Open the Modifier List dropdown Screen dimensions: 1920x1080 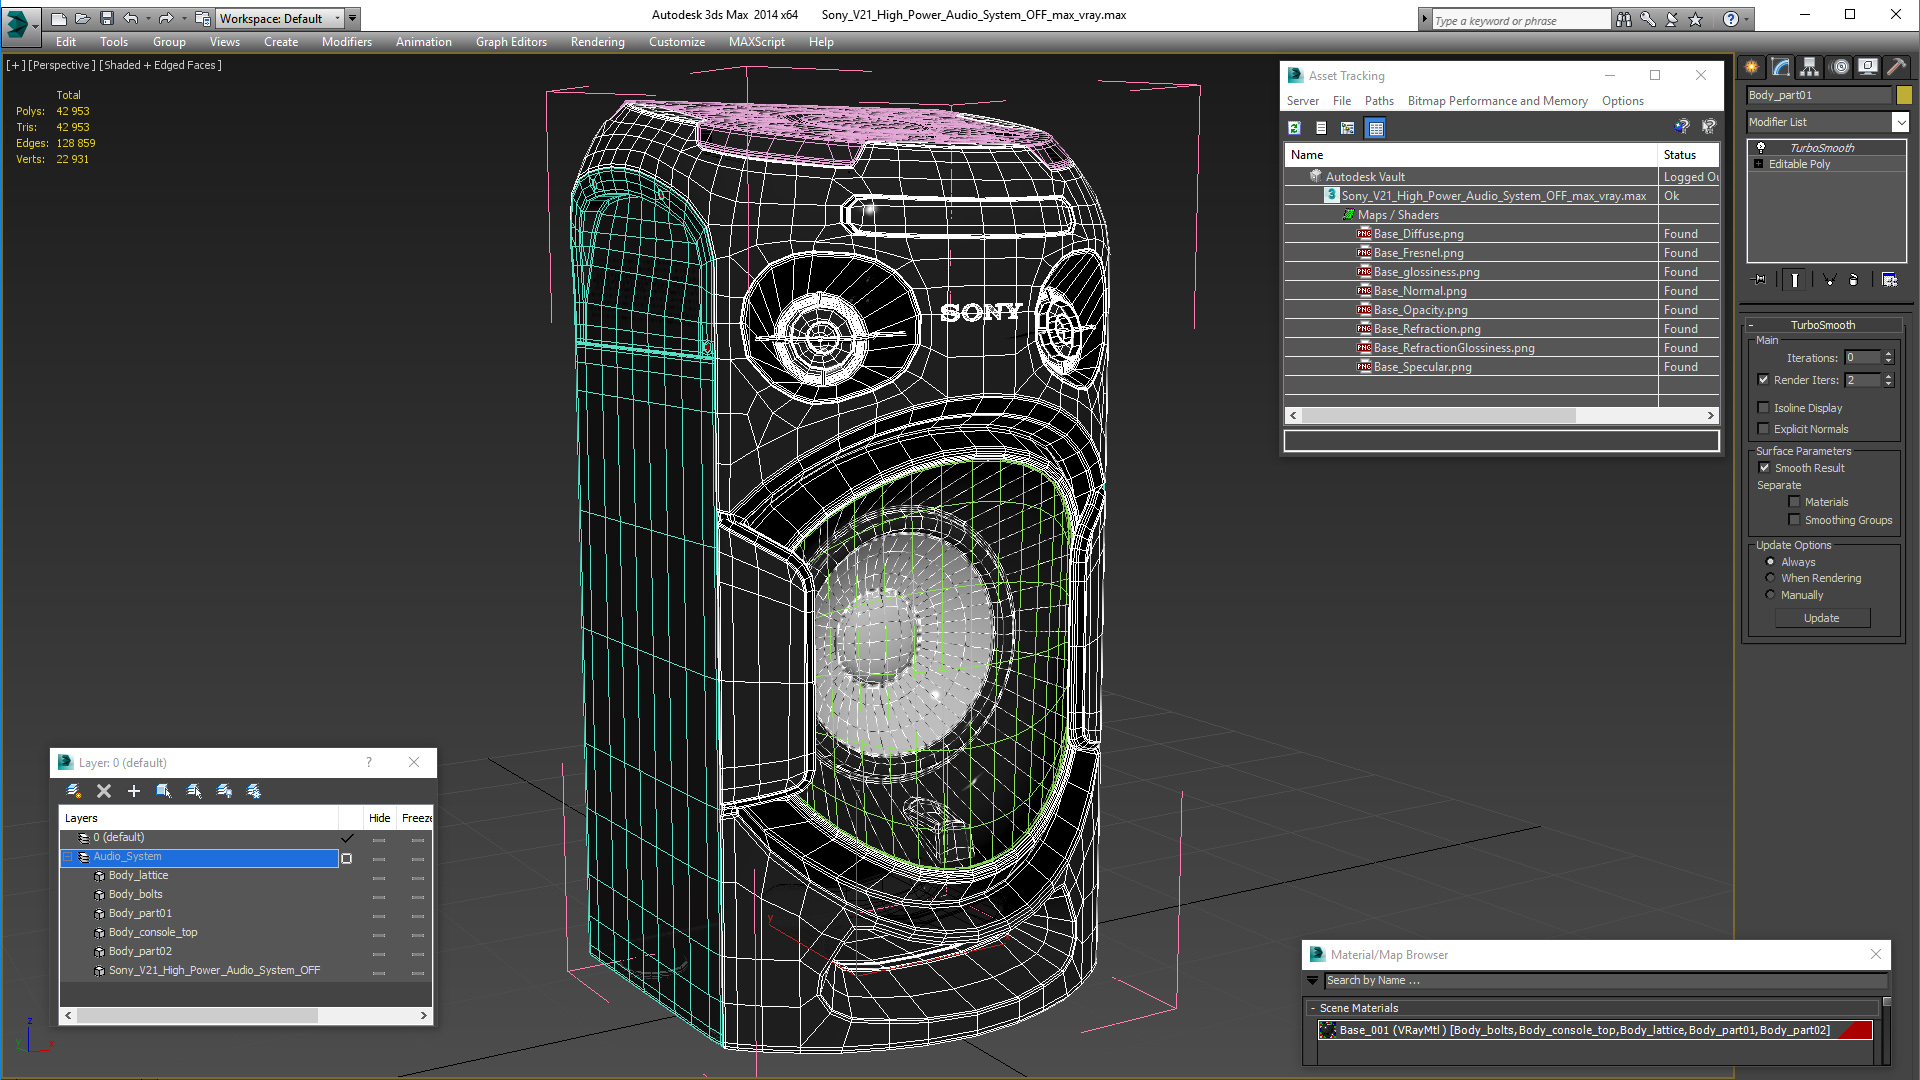tap(1900, 122)
